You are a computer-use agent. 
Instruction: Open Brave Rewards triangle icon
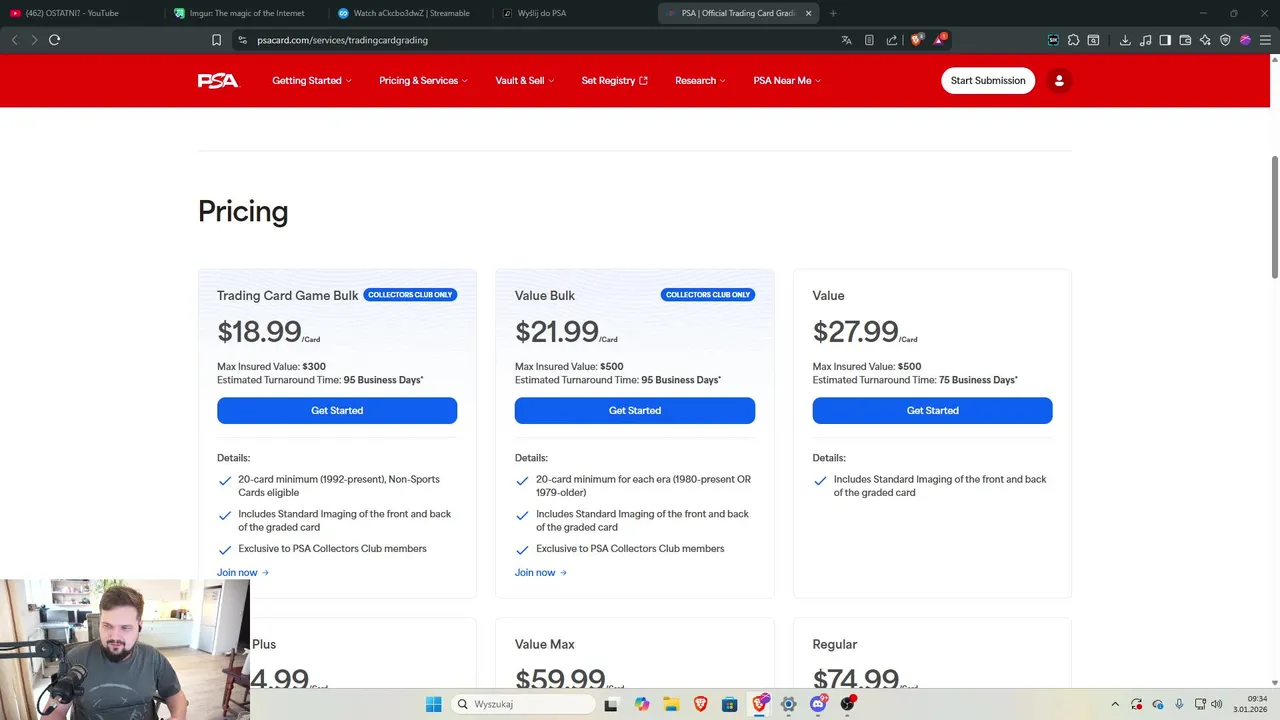click(939, 40)
